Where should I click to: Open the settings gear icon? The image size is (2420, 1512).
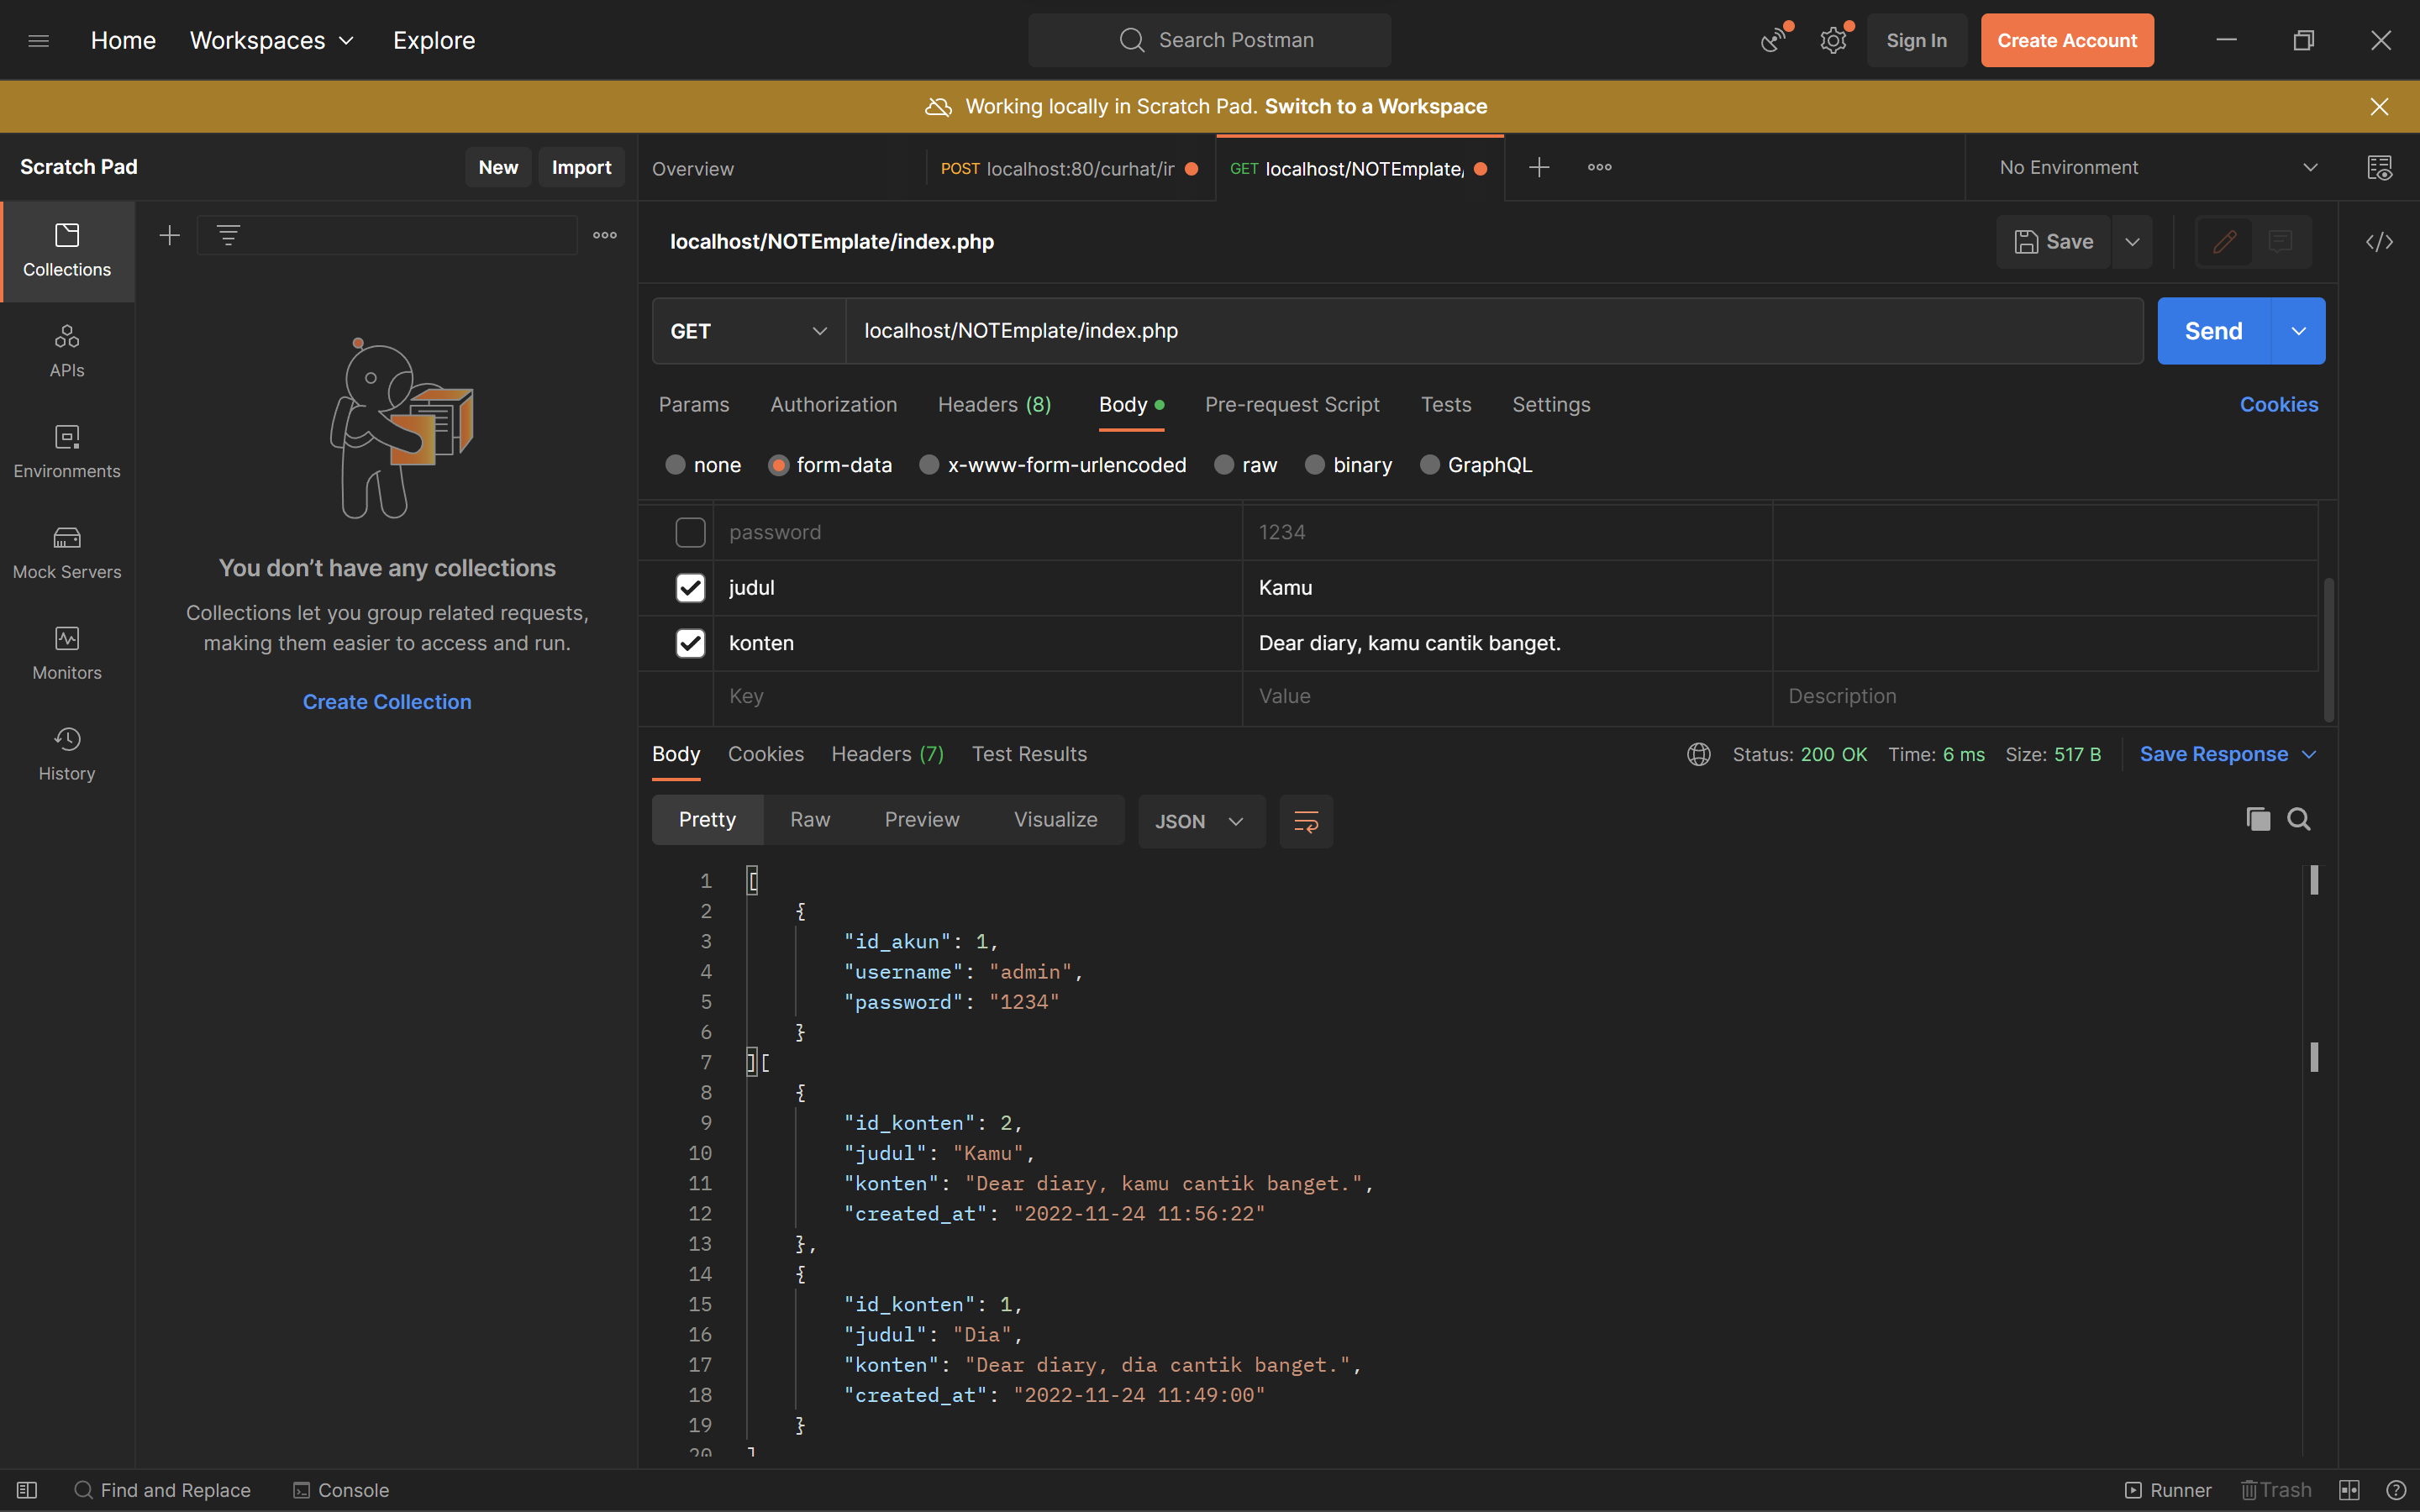[x=1832, y=40]
